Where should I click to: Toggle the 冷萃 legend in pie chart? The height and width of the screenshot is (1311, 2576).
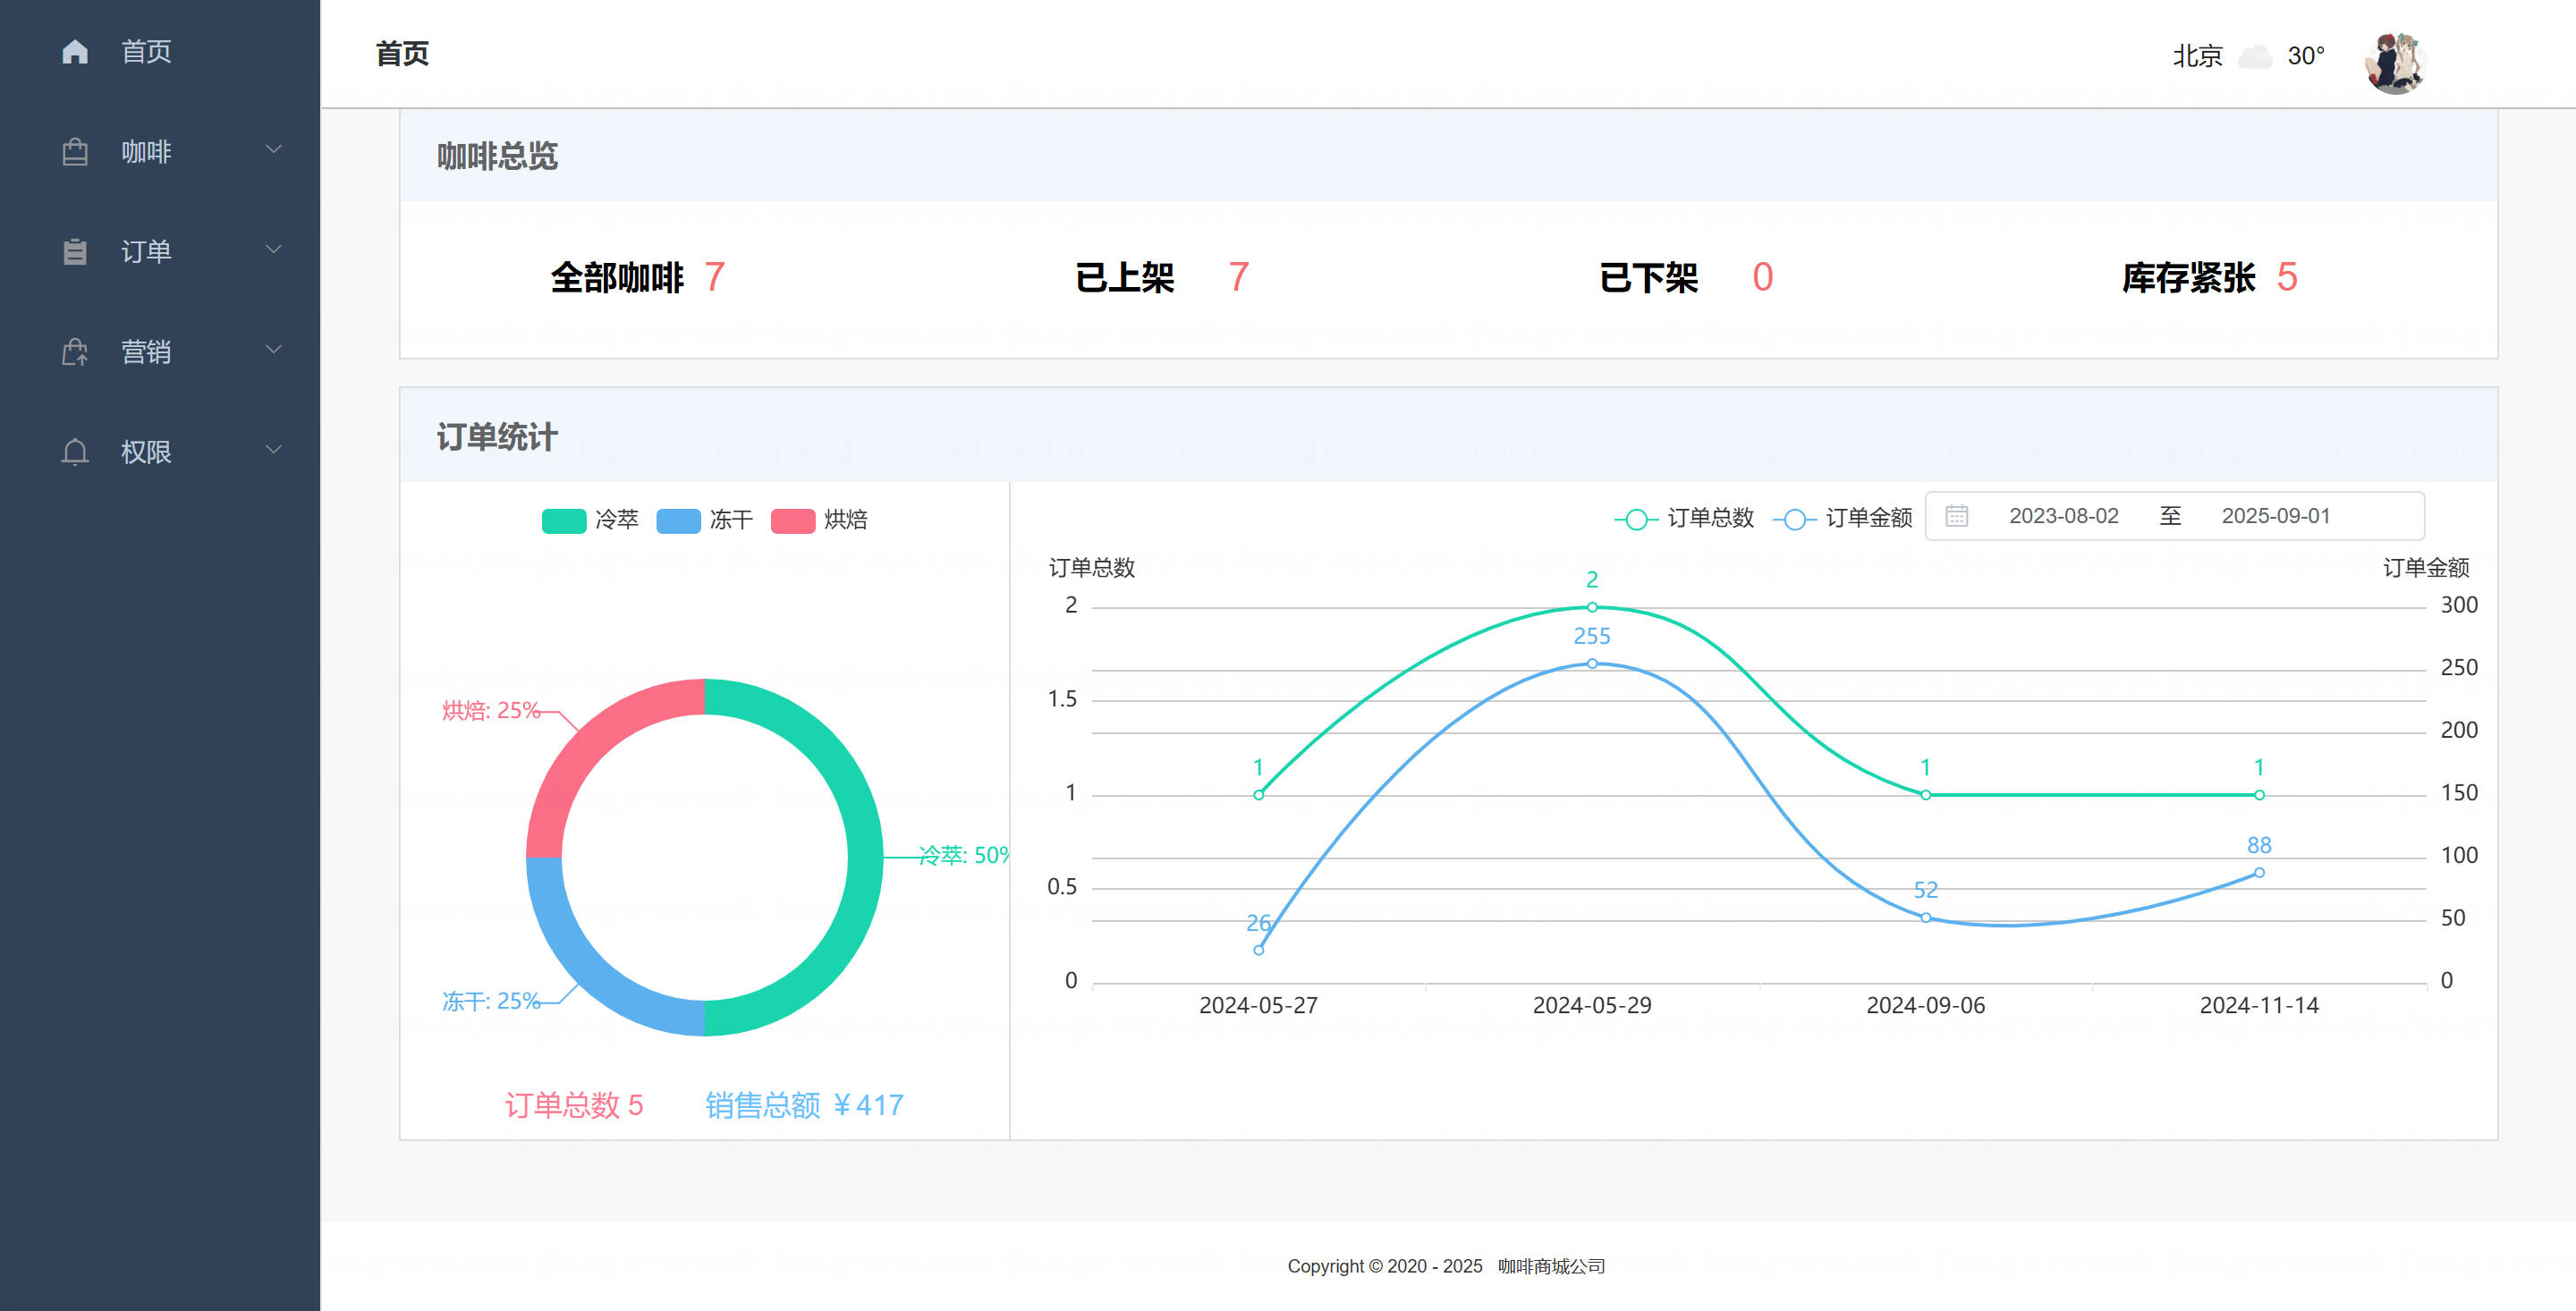coord(590,520)
